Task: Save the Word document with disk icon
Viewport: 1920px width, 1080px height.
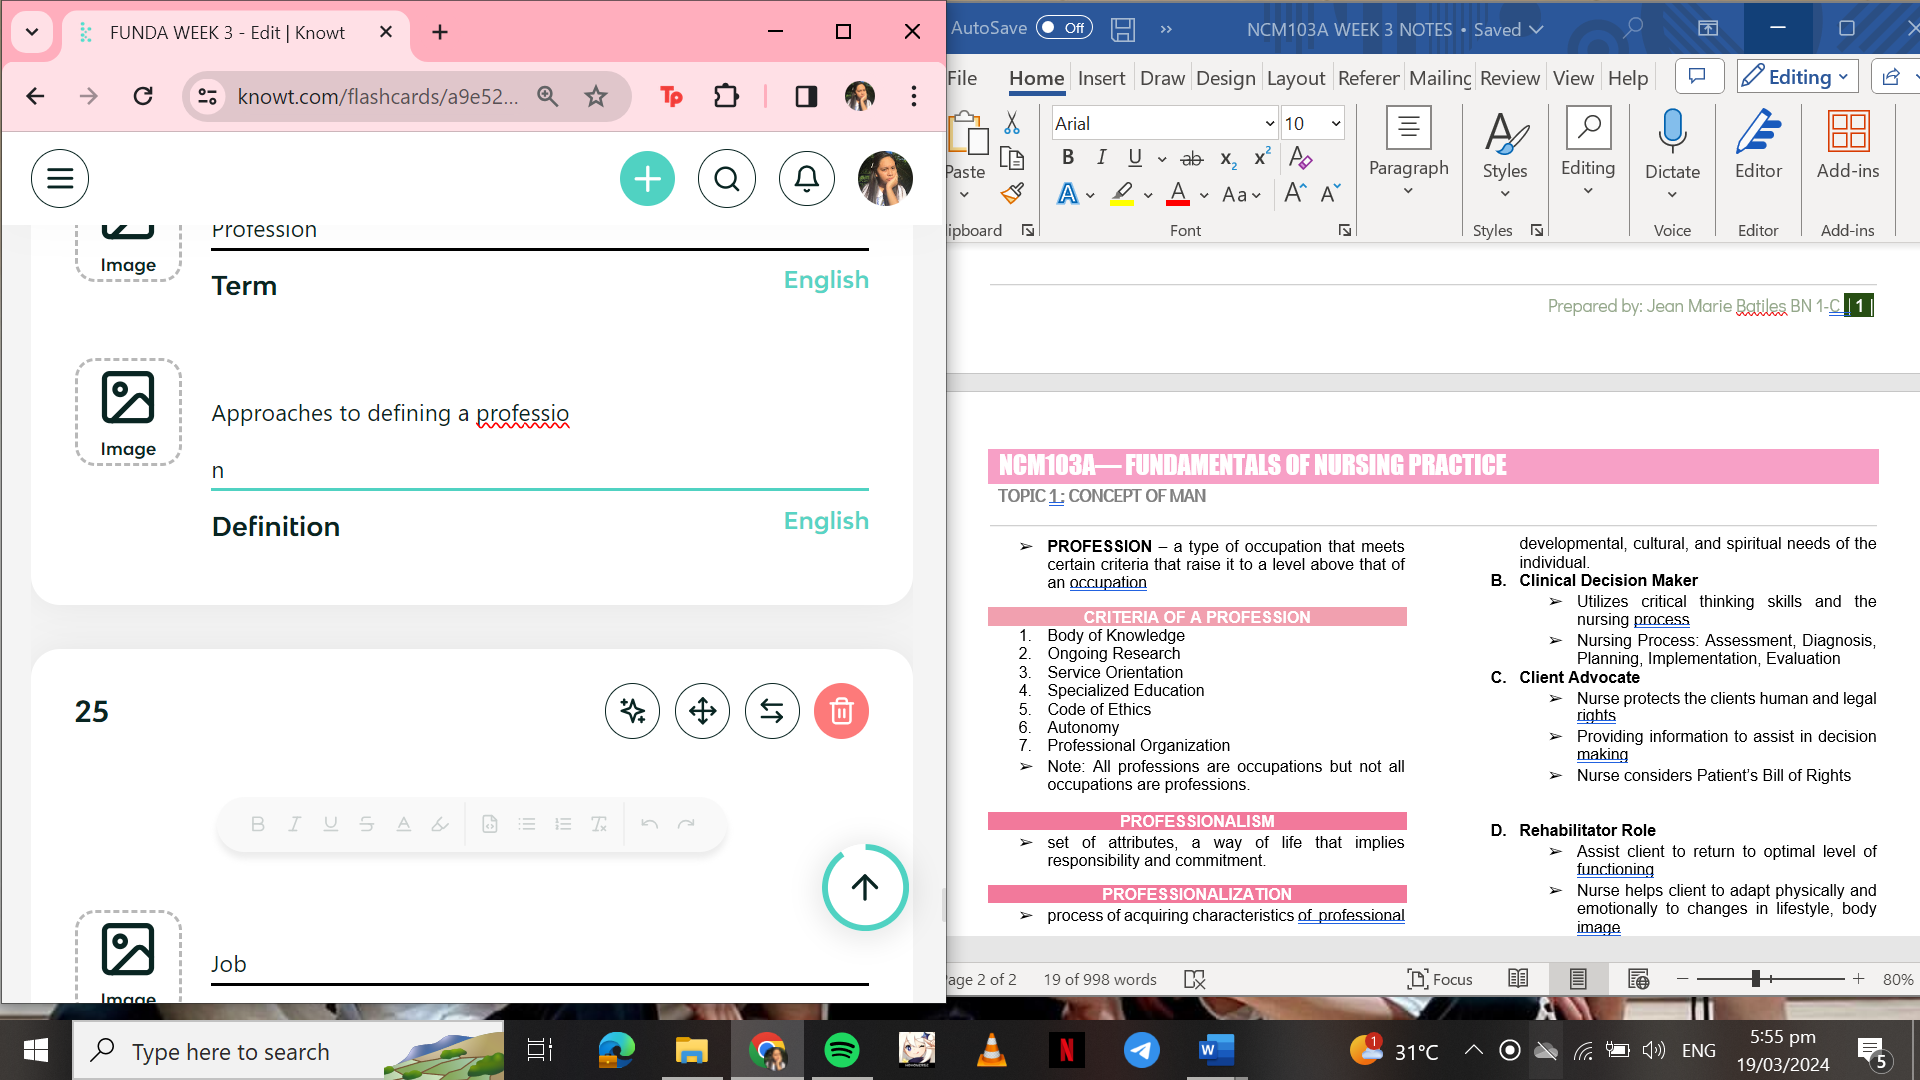Action: (x=1123, y=29)
